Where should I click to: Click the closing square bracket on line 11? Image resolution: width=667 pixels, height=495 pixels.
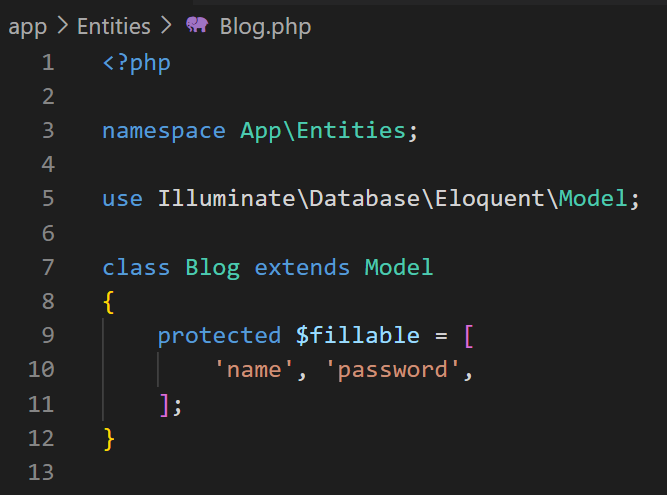click(x=164, y=404)
